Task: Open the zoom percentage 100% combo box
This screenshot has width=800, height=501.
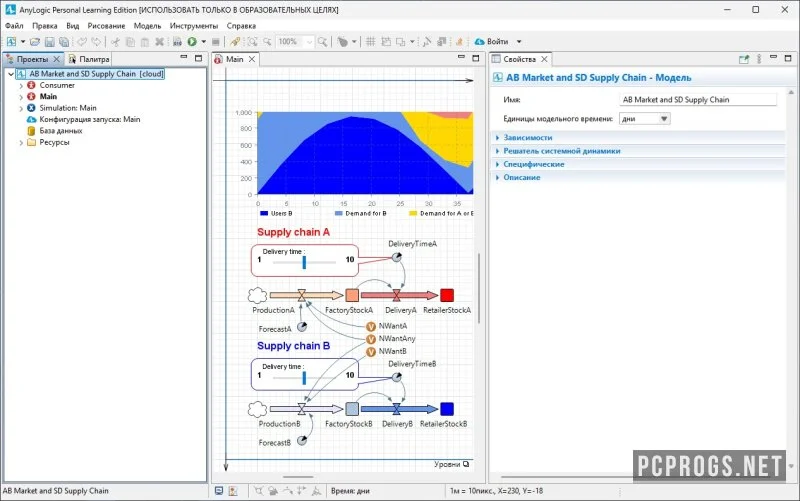Action: 295,41
